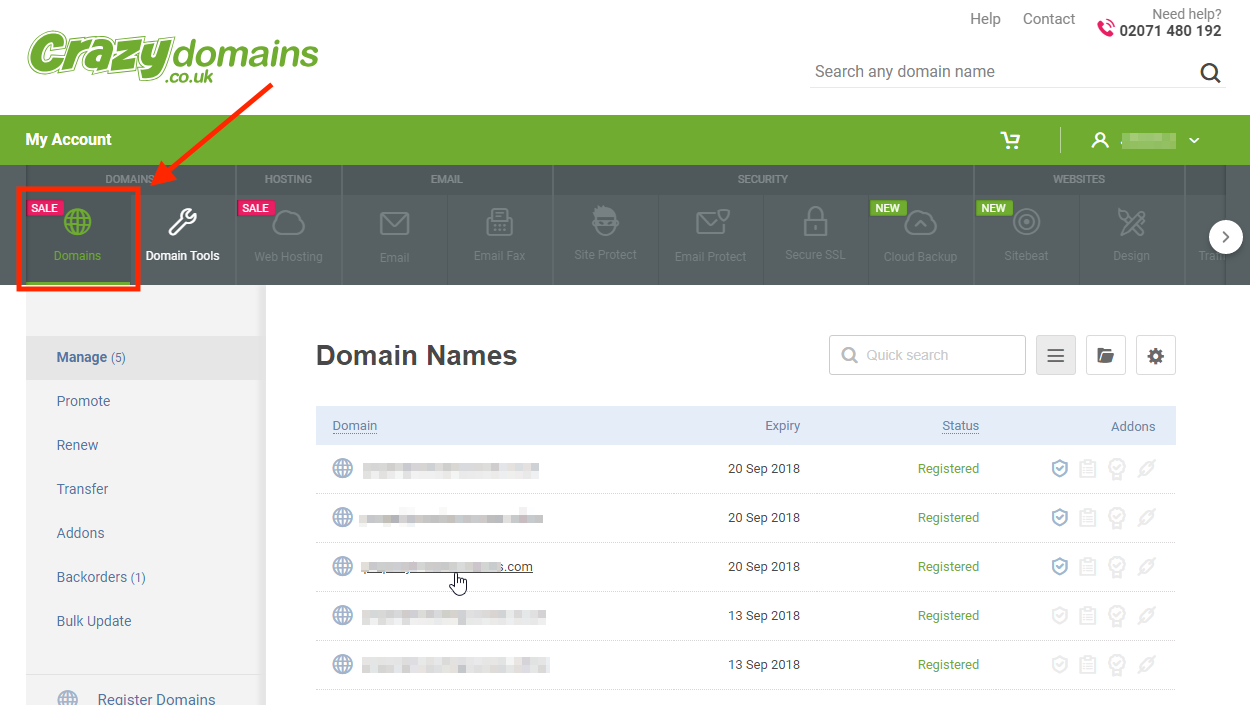Click certificate badge addon in first domain row
1250x705 pixels.
[1117, 469]
